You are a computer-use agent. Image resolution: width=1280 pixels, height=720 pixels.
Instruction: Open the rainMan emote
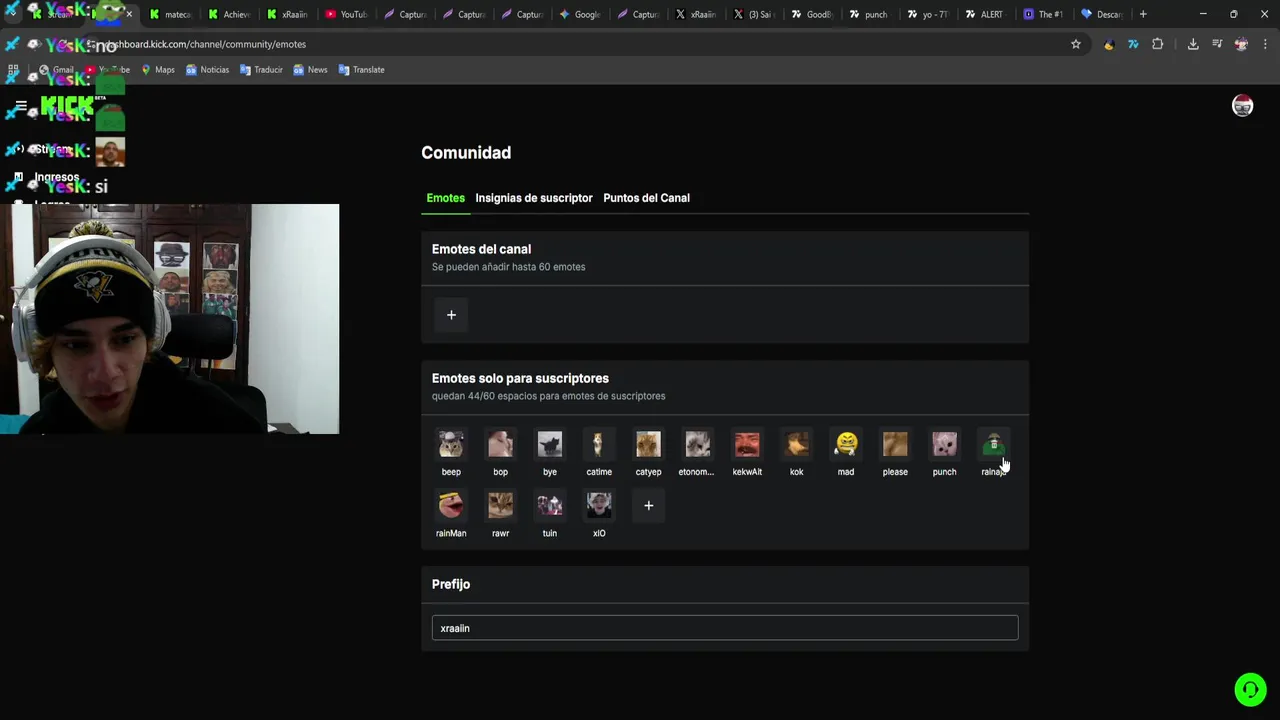tap(451, 505)
